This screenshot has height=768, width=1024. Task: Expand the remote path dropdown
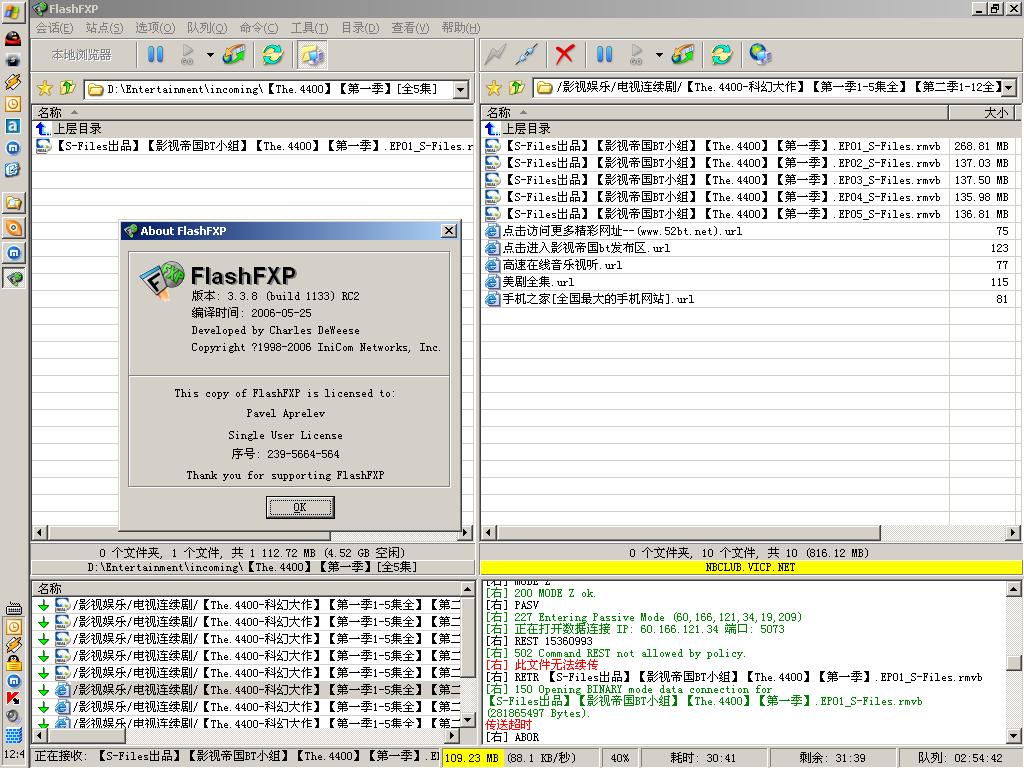1008,88
